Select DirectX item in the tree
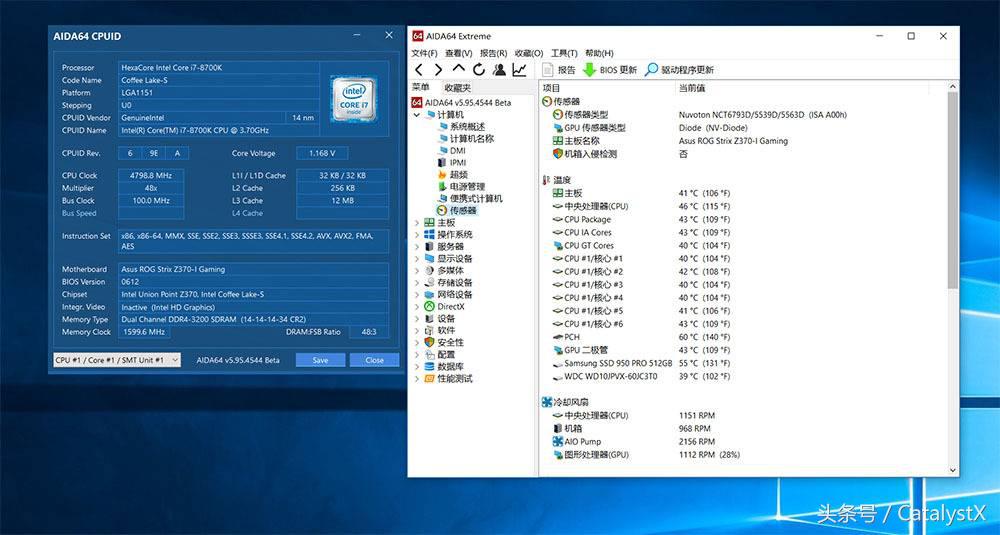Screen dimensions: 1000x535 tap(450, 307)
